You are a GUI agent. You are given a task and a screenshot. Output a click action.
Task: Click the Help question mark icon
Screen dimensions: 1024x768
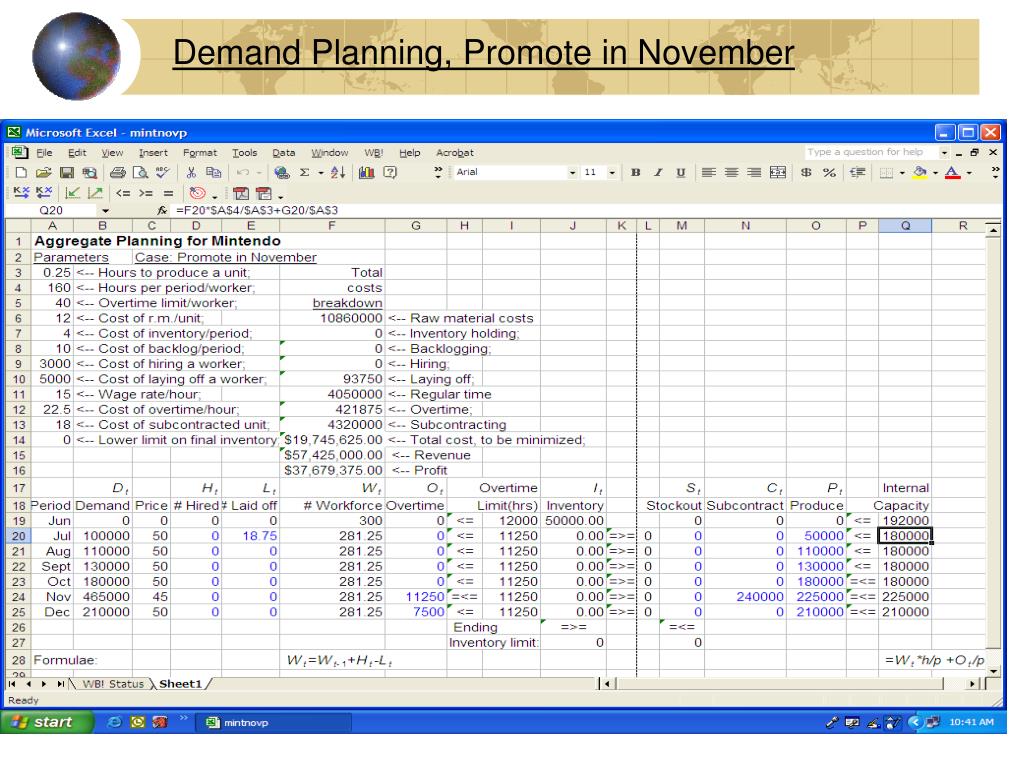(390, 172)
